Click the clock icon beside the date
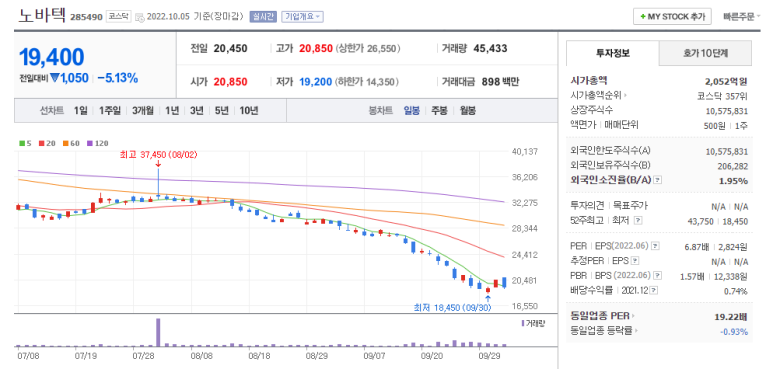This screenshot has height=369, width=773. [139, 17]
